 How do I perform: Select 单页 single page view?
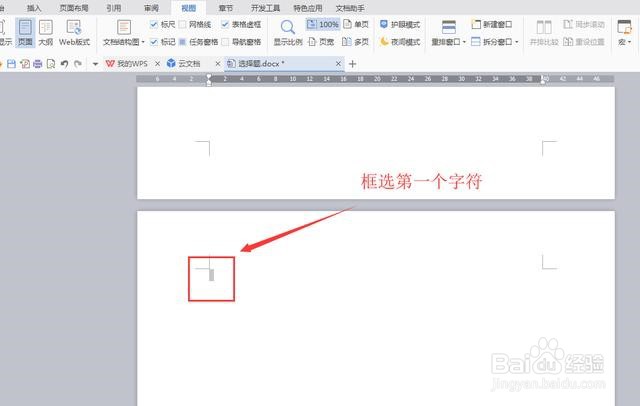pos(356,24)
